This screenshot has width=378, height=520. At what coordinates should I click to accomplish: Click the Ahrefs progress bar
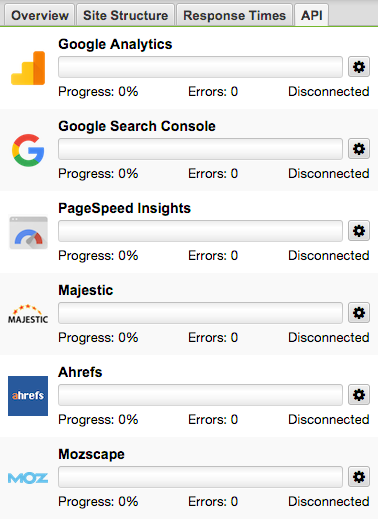tap(200, 395)
